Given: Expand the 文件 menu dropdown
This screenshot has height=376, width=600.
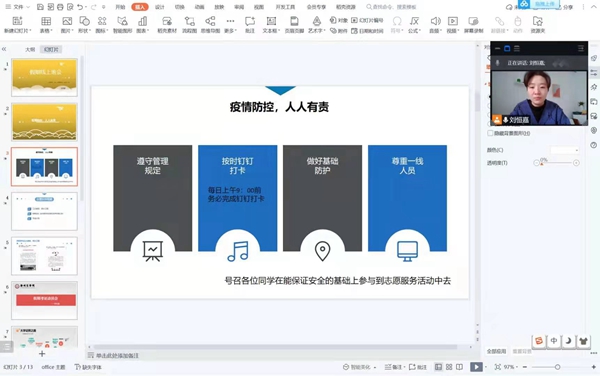Looking at the screenshot, I should pyautogui.click(x=18, y=7).
